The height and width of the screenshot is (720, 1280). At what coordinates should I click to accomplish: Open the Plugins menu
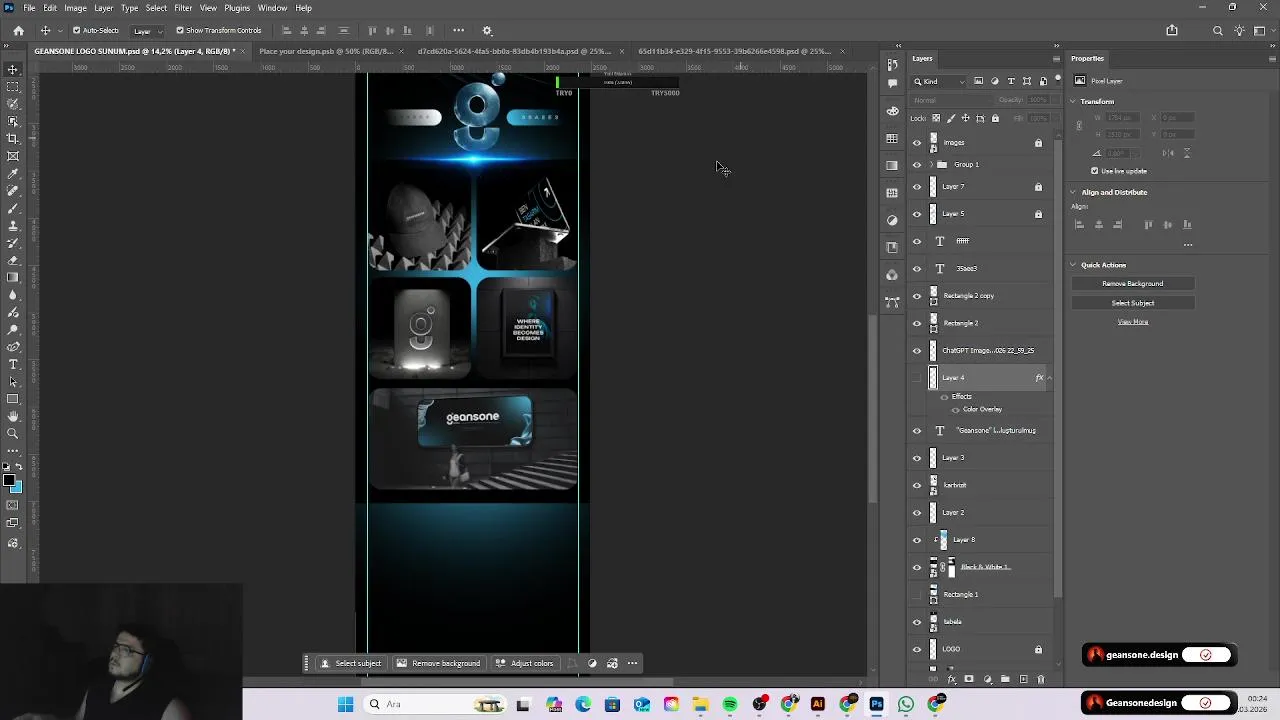coord(237,8)
